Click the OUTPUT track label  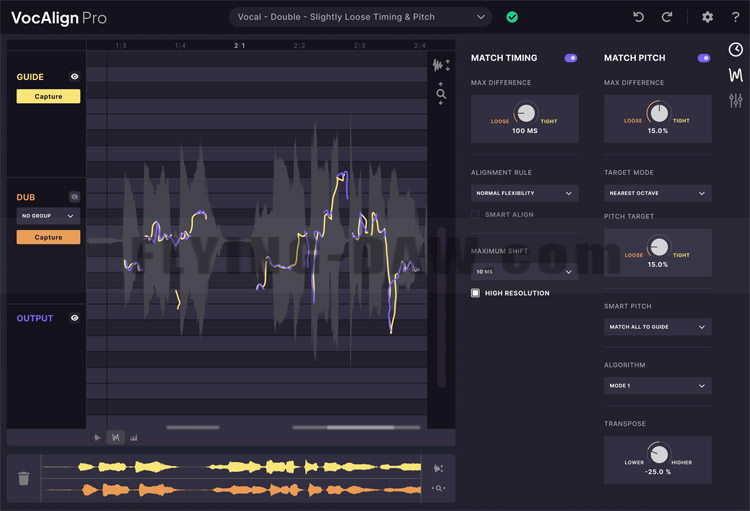(35, 318)
